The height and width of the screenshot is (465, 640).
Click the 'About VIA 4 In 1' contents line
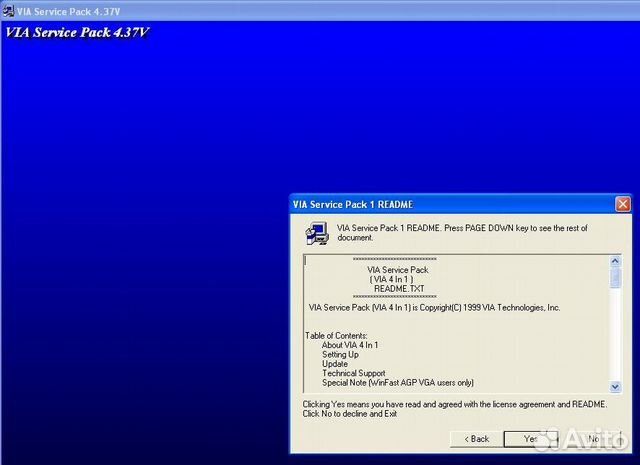[350, 345]
